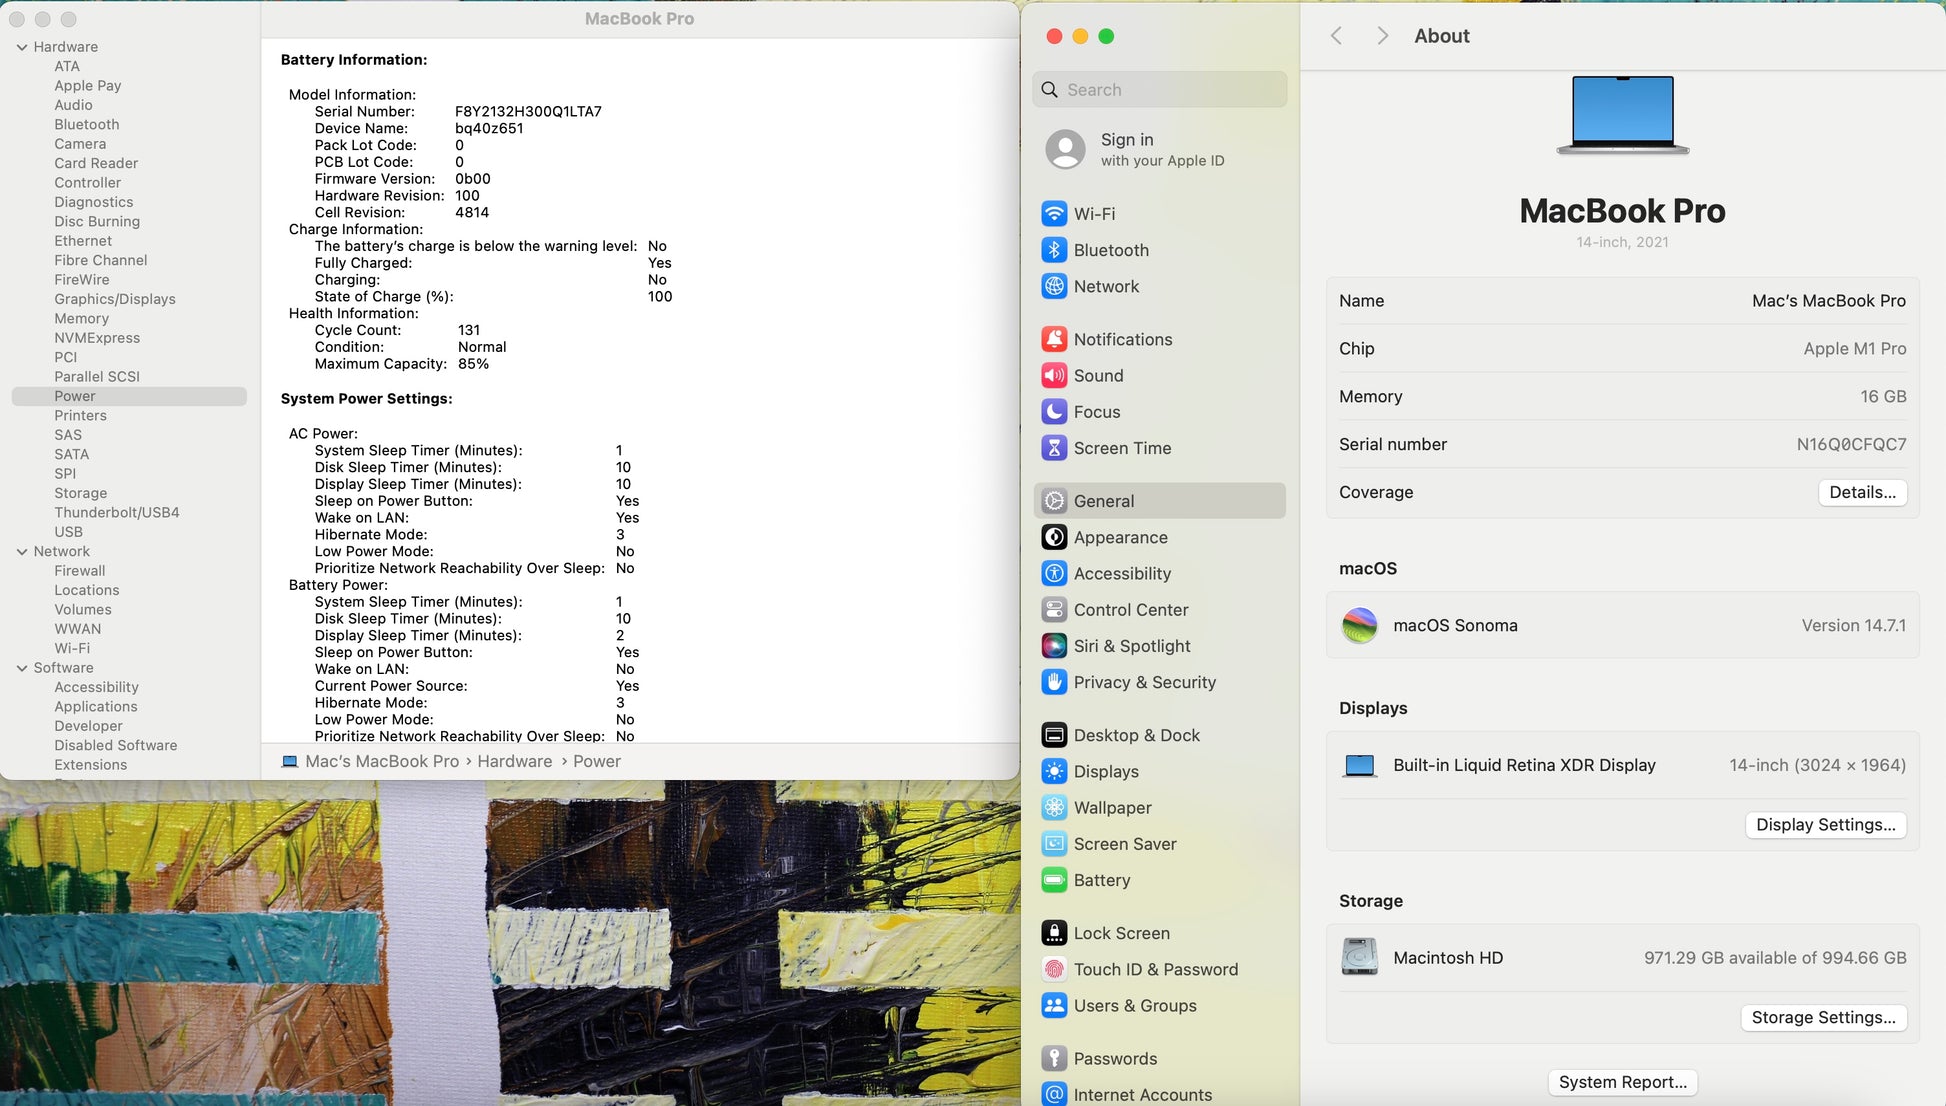Click the coverage Details... button
Viewport: 1946px width, 1106px height.
point(1861,492)
